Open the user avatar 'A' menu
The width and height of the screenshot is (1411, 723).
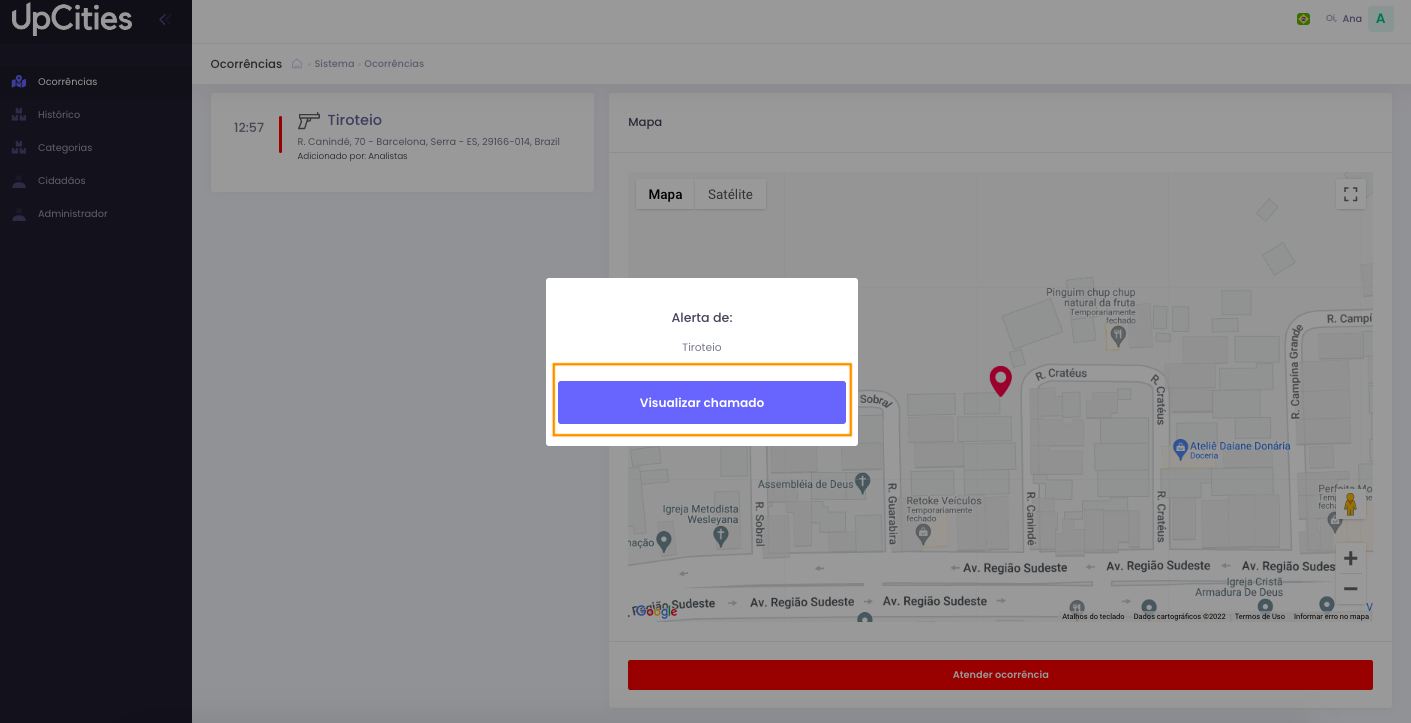tap(1381, 19)
